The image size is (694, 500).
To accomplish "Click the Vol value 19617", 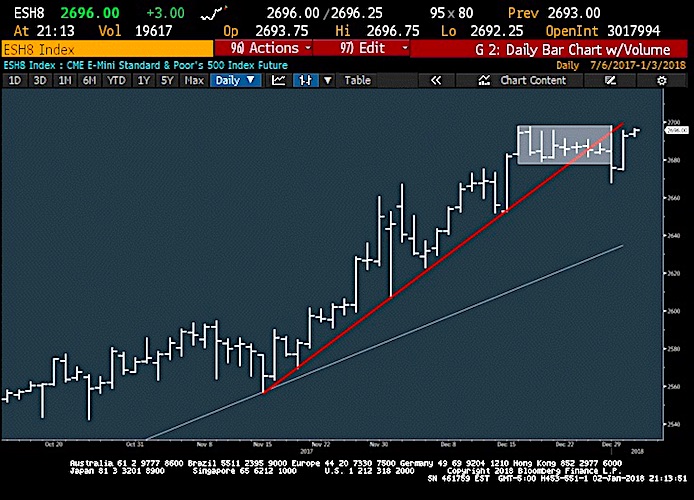I will pos(154,31).
